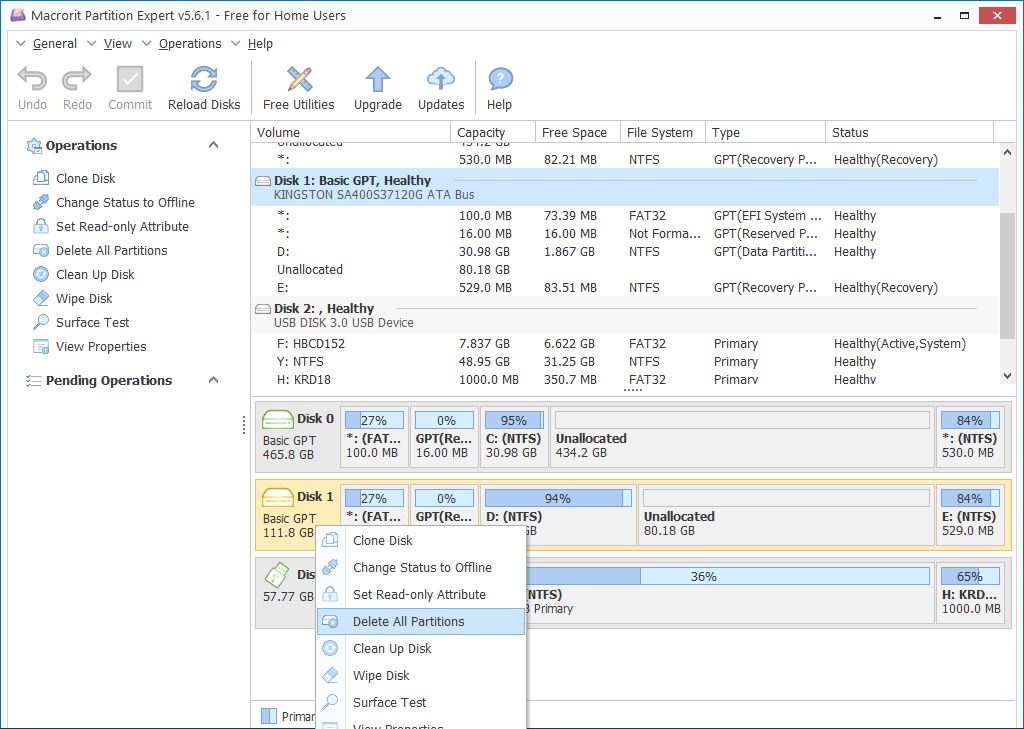Viewport: 1024px width, 729px height.
Task: Sort the list by the Capacity column header
Action: (481, 132)
